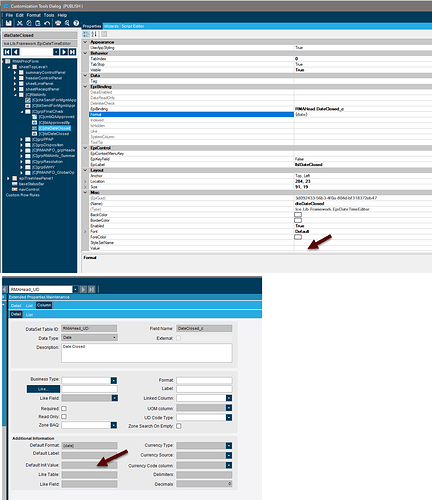Click the Cut scissors icon
The width and height of the screenshot is (432, 500).
[x=20, y=23]
